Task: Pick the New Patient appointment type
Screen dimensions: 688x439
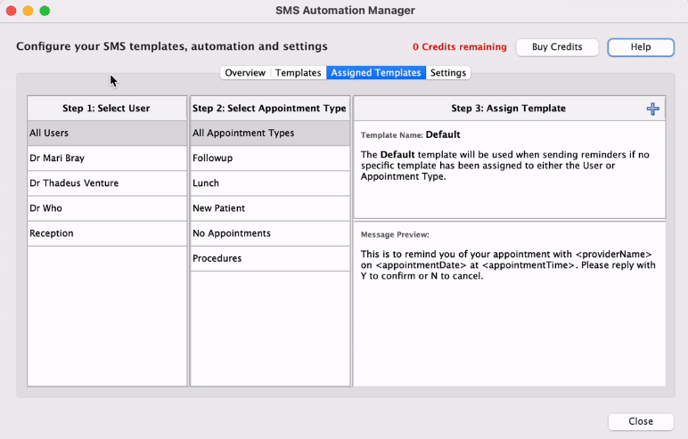Action: point(270,208)
